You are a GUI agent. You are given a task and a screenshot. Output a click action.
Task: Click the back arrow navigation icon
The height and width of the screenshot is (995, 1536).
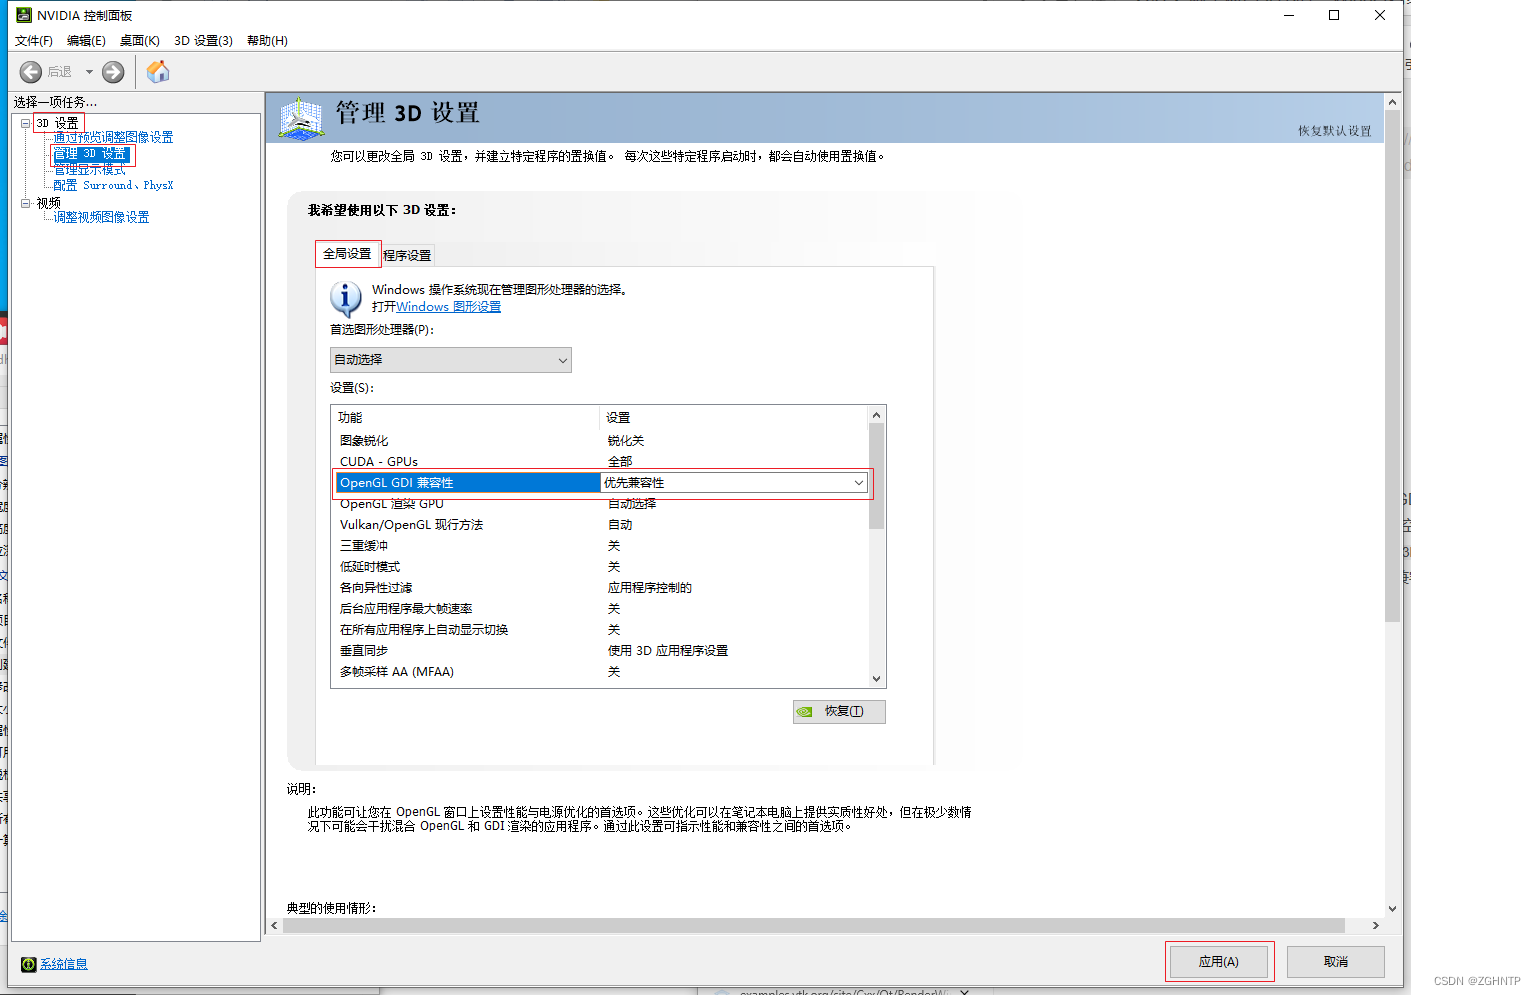tap(31, 72)
